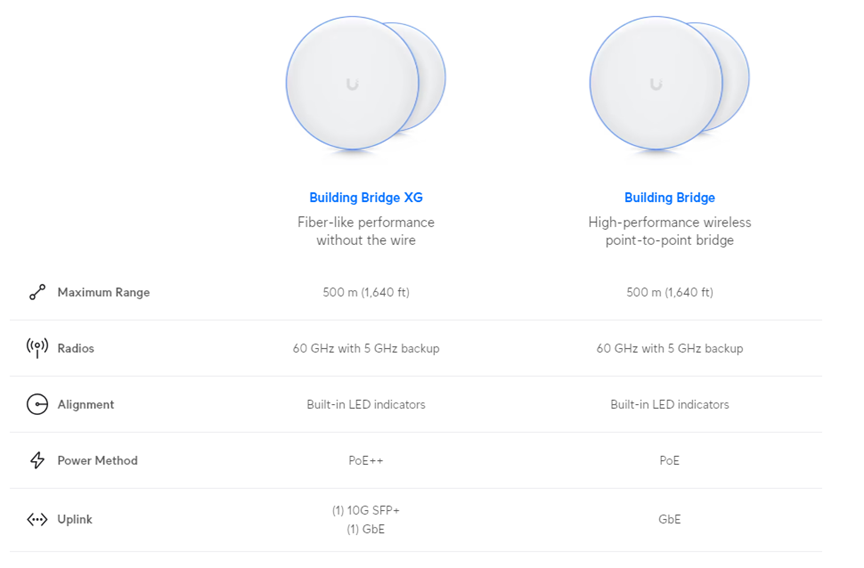Viewport: 864px width, 568px height.
Task: Click the PoE++ value for Building Bridge XG
Action: [366, 461]
